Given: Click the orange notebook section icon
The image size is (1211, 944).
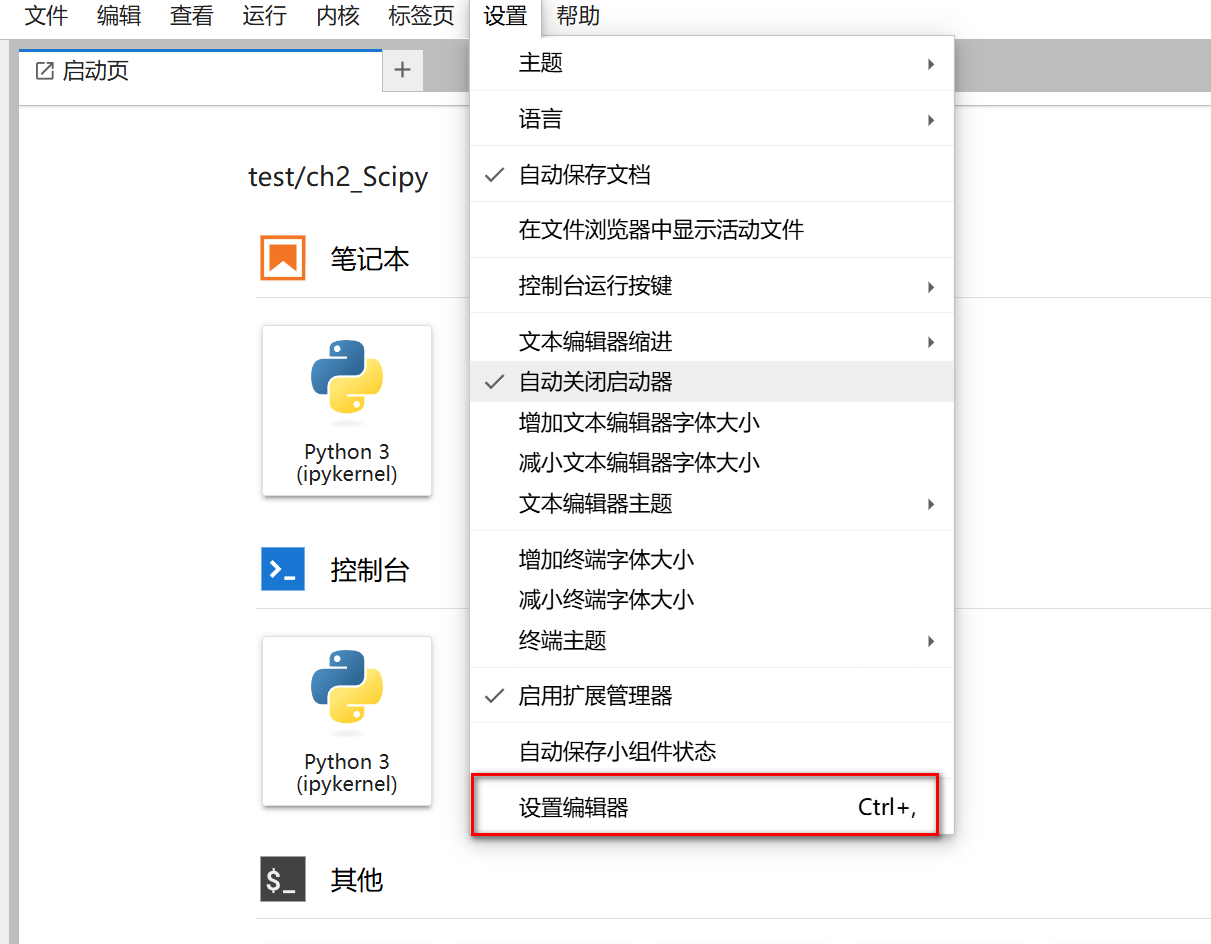Looking at the screenshot, I should click(283, 258).
